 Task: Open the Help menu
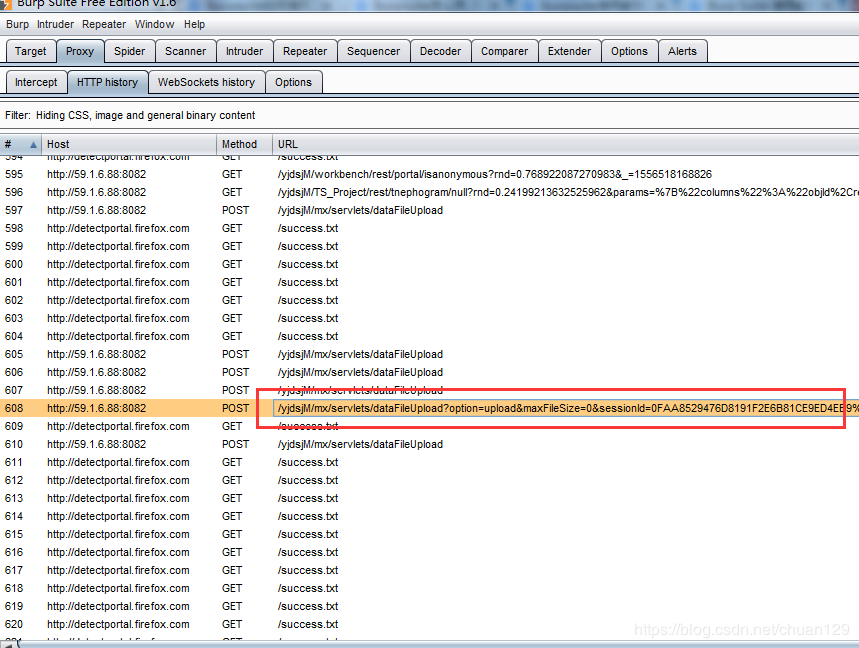(x=194, y=24)
